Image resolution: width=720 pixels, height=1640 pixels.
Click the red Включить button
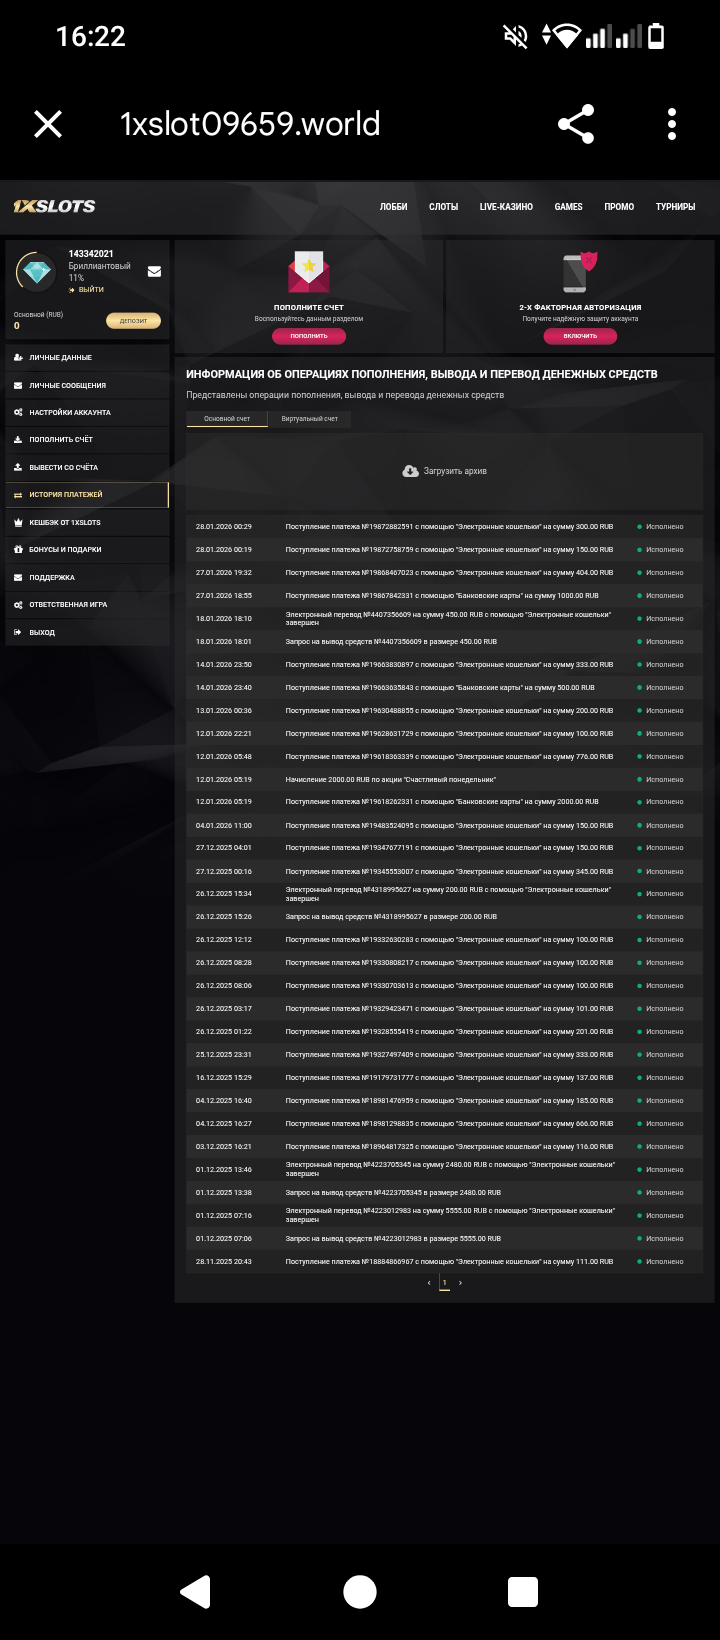580,336
